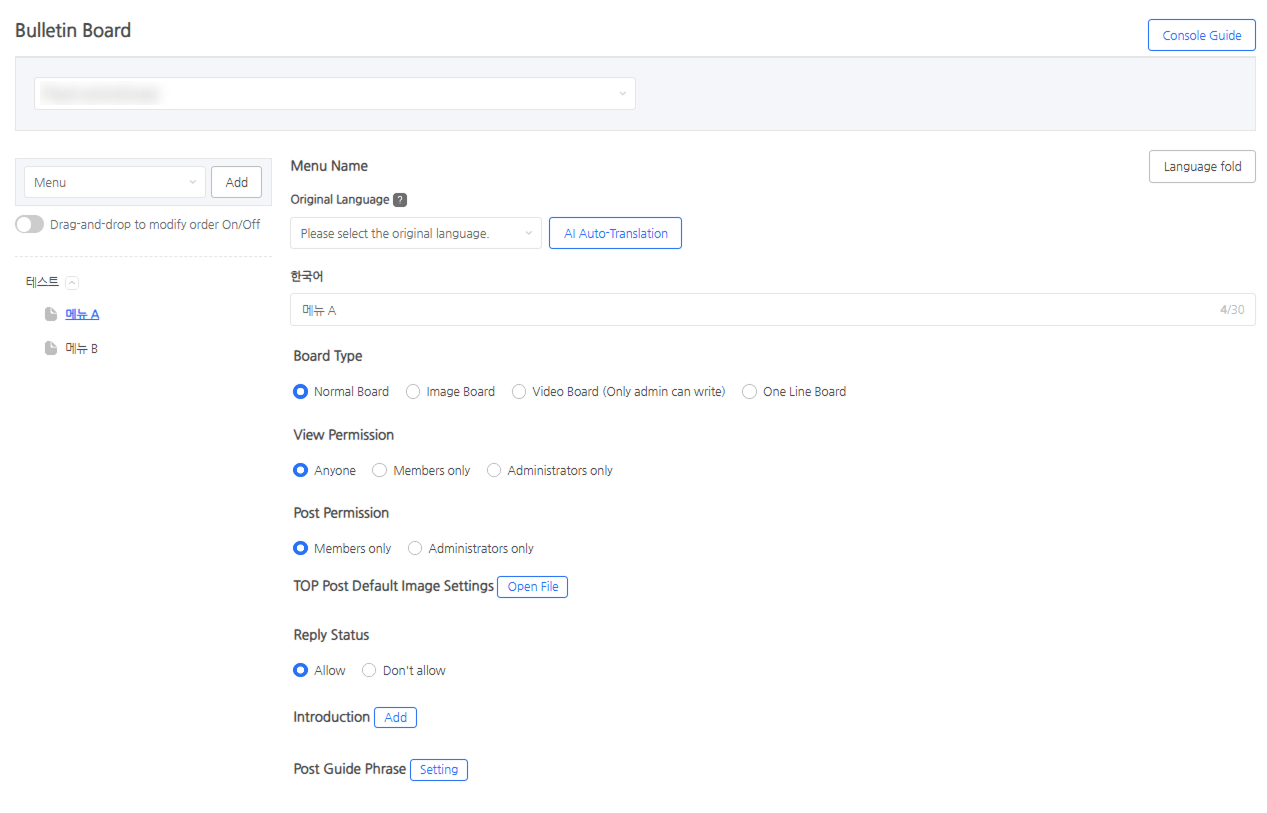The image size is (1267, 813).
Task: Set View Permission to Members only
Action: [x=380, y=471]
